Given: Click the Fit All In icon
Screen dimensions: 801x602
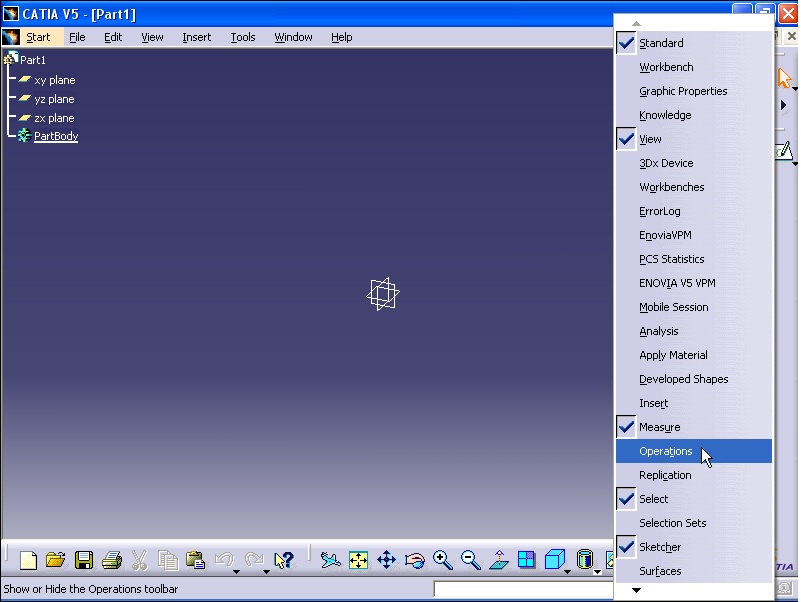Looking at the screenshot, I should 359,560.
